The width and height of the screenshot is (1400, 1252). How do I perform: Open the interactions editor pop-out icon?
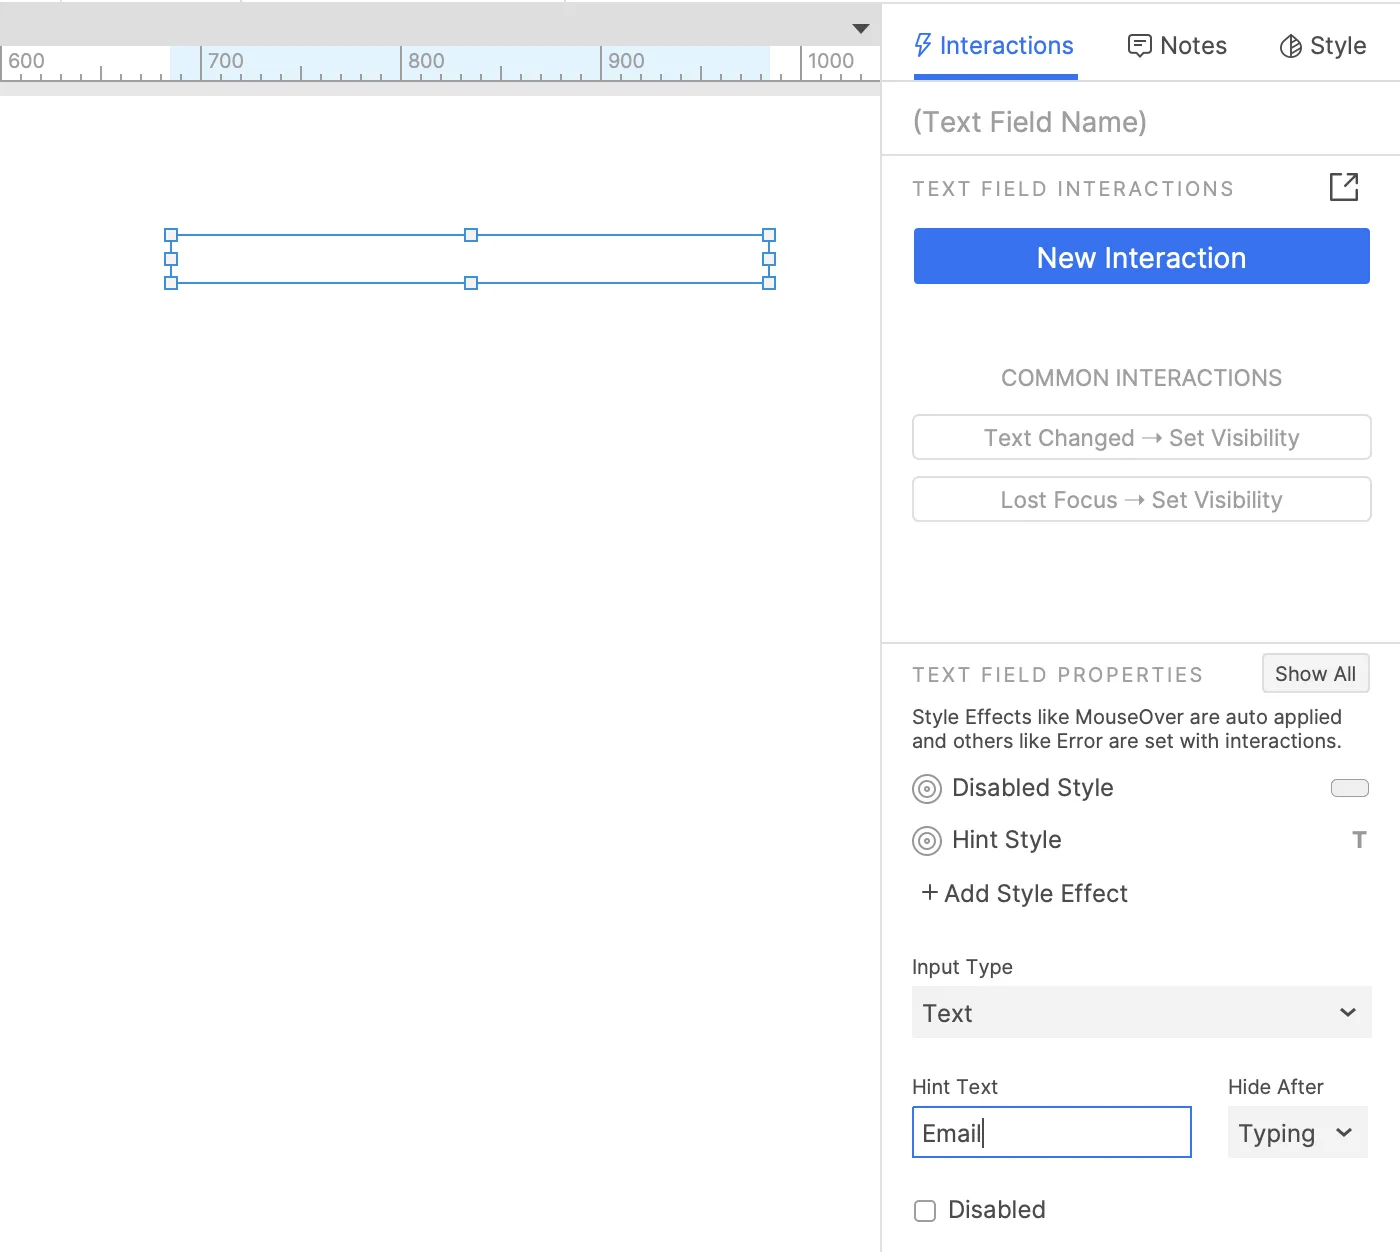pos(1343,187)
